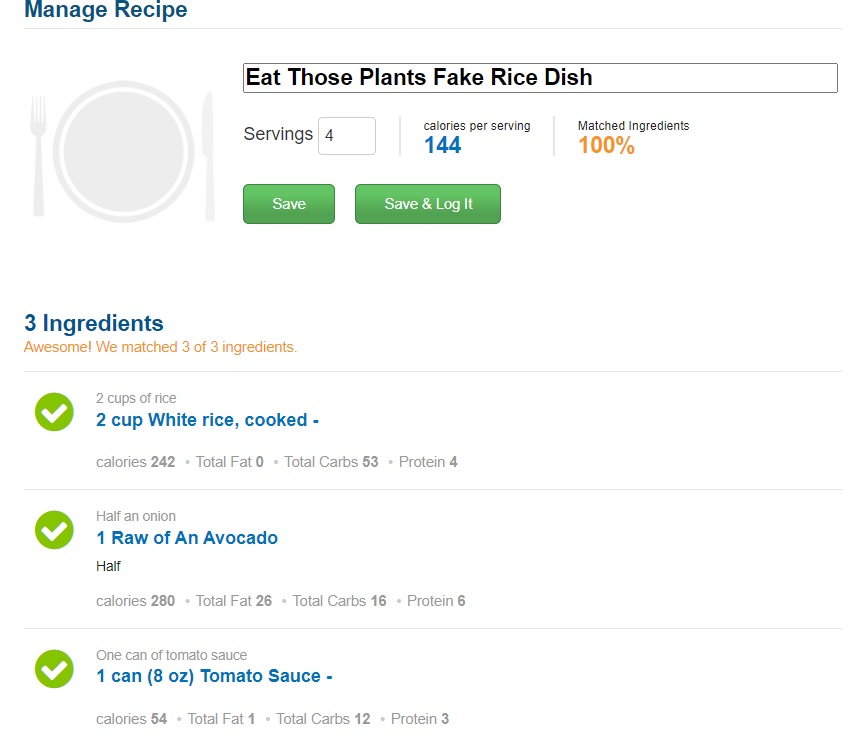Click the 144 calories per serving value
857x743 pixels.
coord(443,145)
